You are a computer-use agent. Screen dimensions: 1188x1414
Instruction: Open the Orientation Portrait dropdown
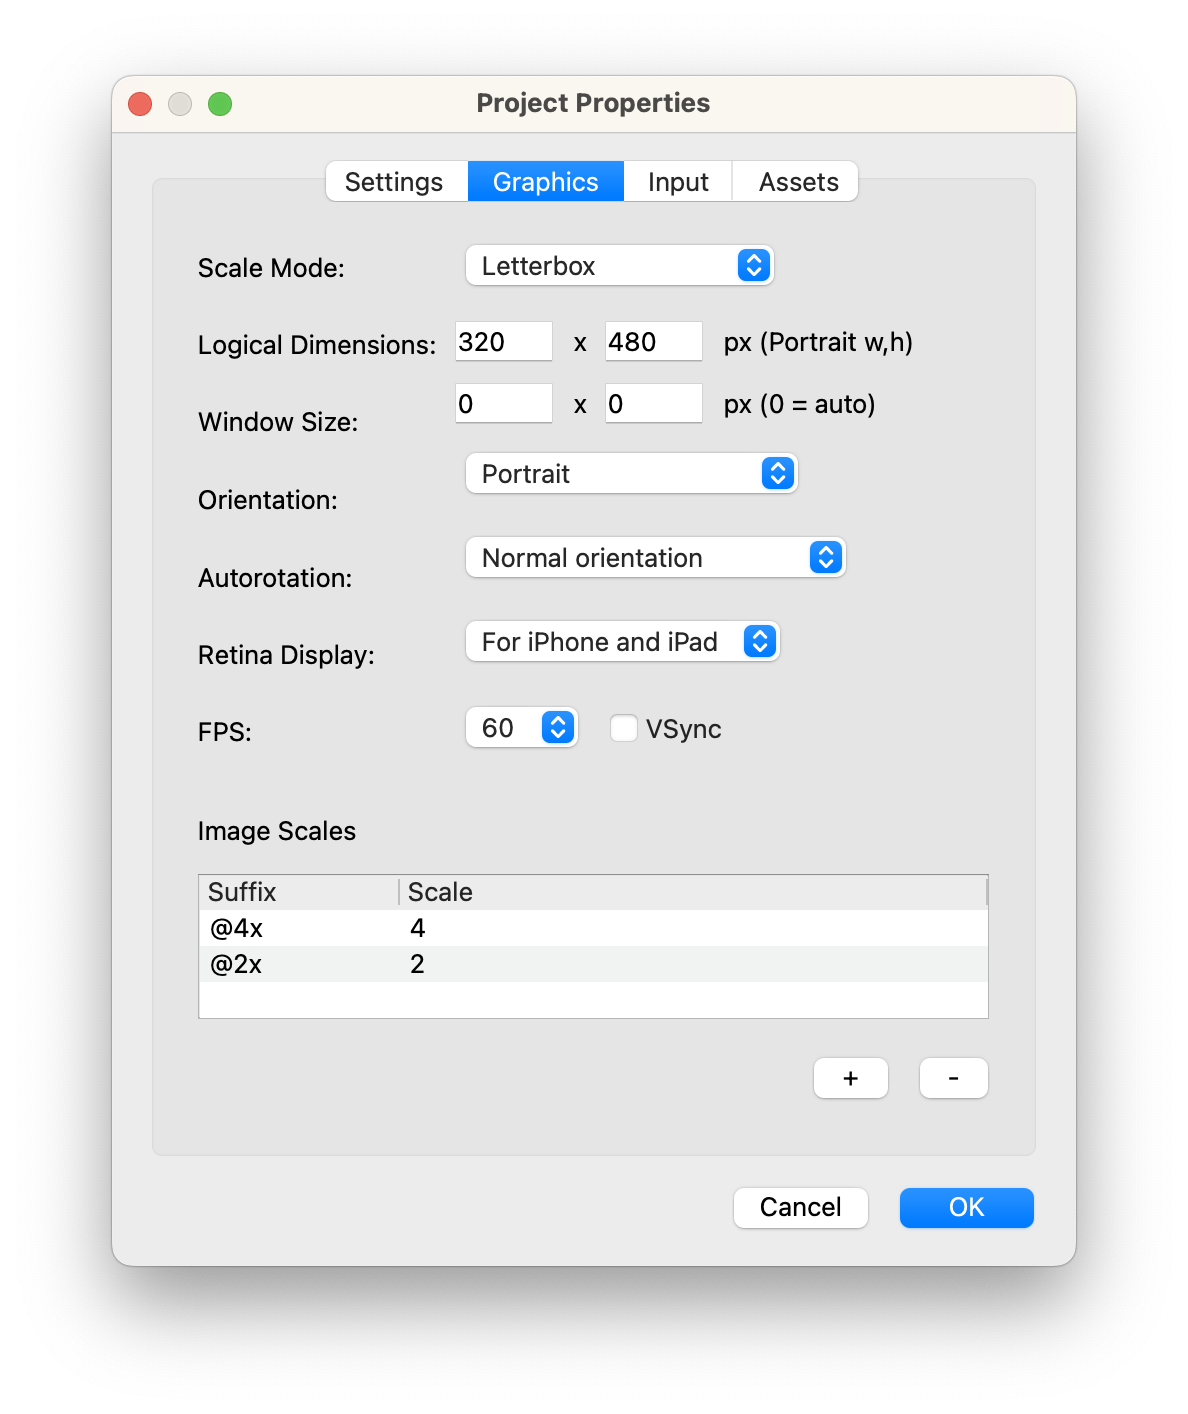coord(632,474)
